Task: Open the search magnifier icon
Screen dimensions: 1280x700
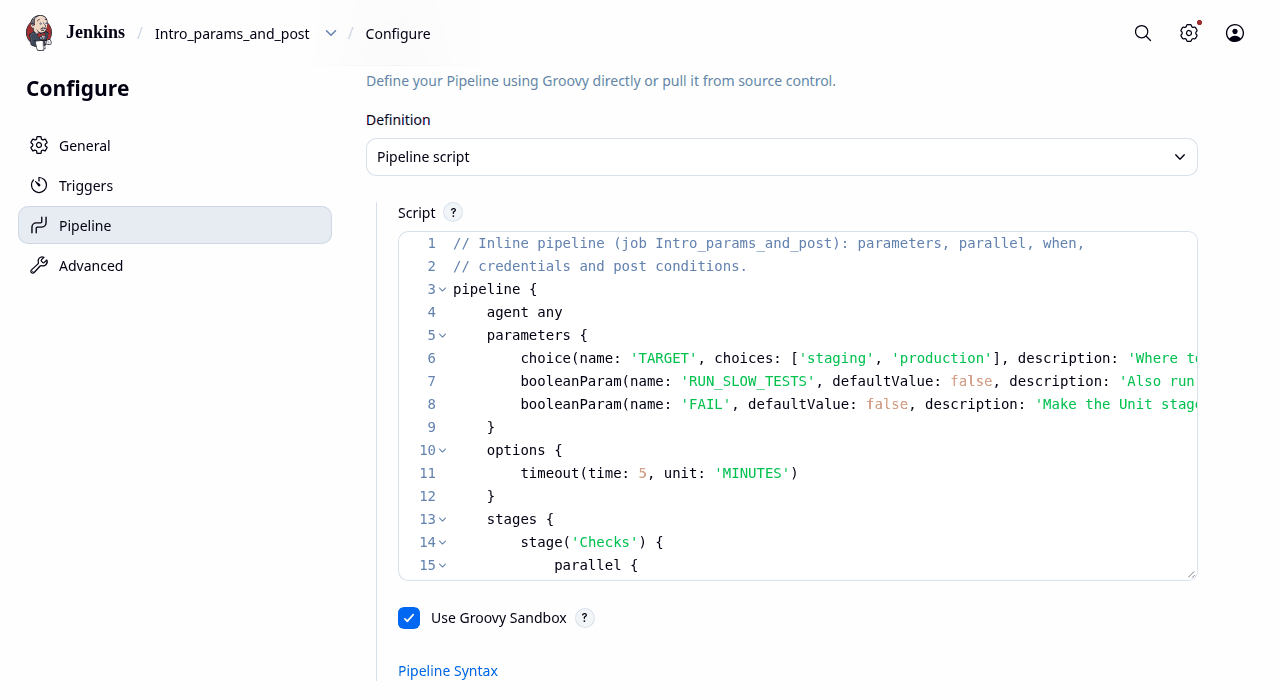Action: tap(1143, 33)
